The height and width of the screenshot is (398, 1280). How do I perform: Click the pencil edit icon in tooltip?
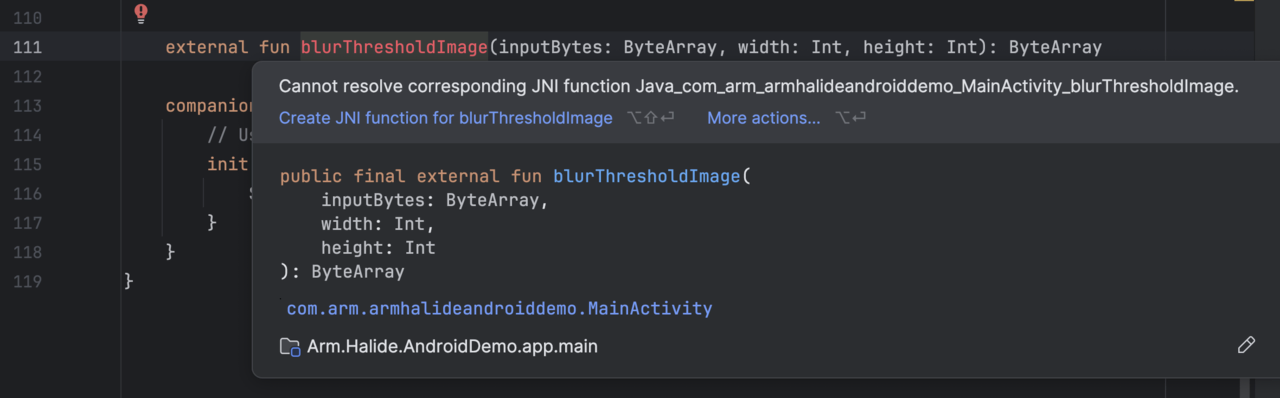click(x=1246, y=346)
